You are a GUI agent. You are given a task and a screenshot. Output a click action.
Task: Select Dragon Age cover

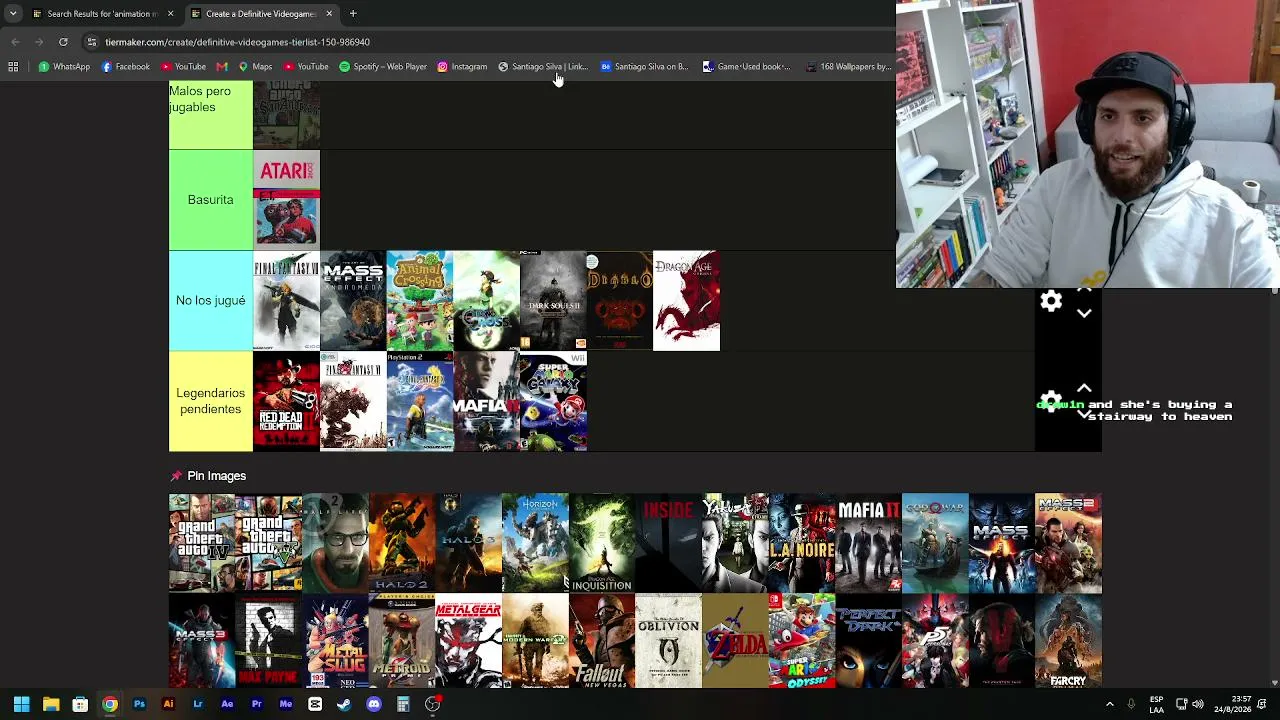(686, 301)
